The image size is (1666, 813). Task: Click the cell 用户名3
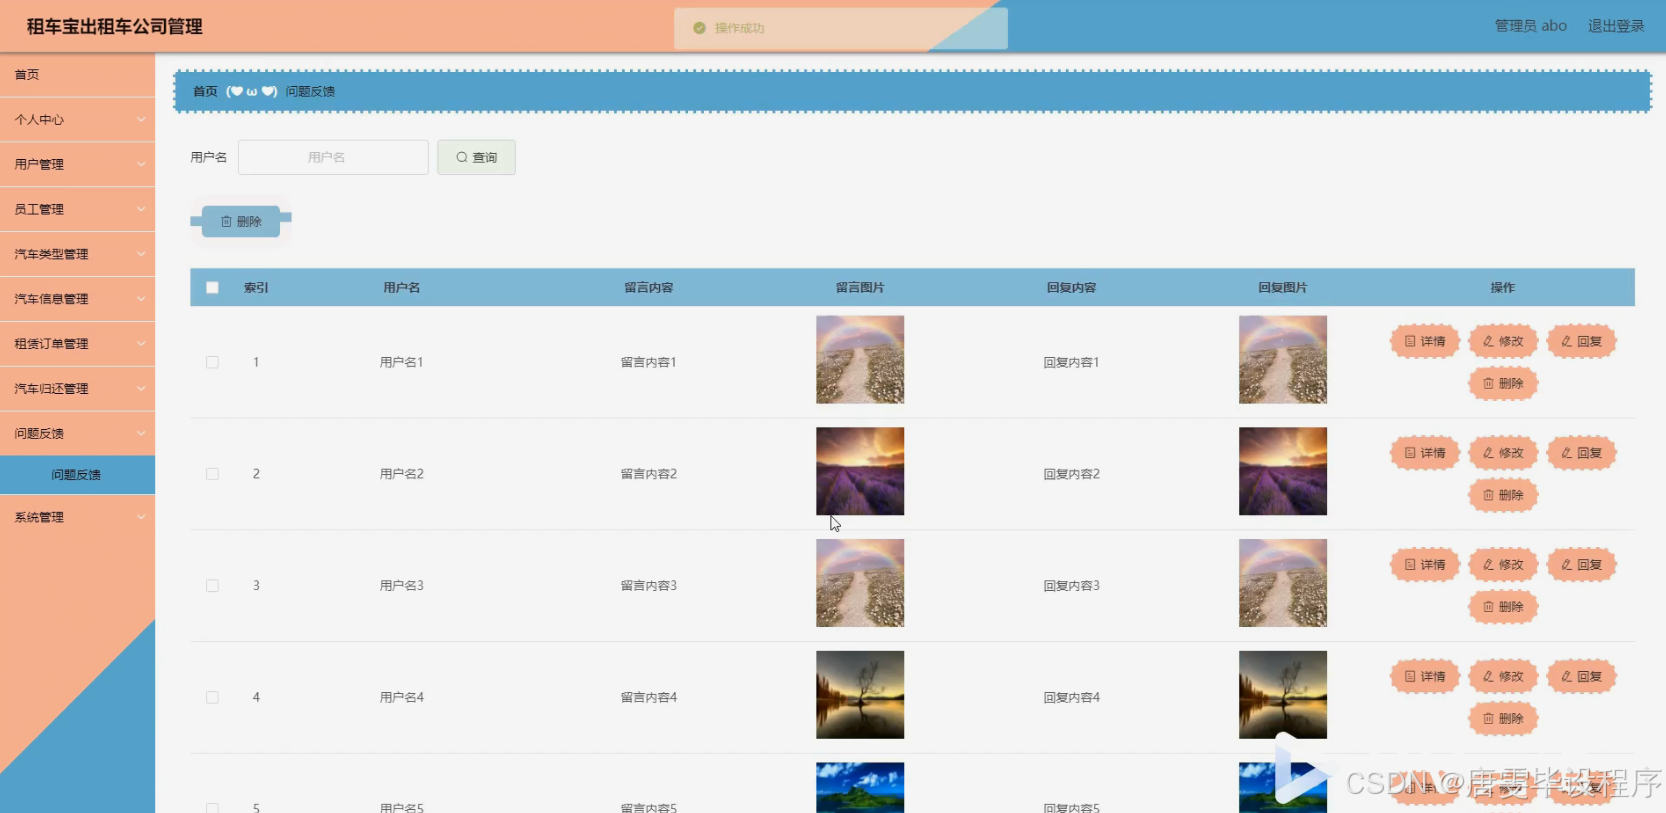tap(402, 586)
